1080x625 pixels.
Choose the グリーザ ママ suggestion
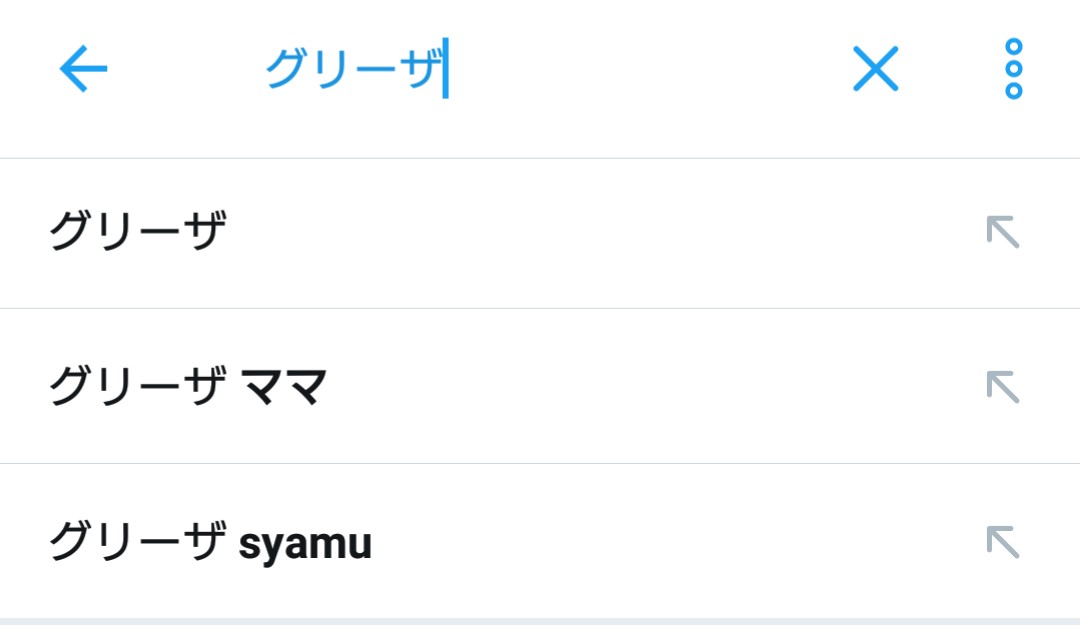point(188,386)
